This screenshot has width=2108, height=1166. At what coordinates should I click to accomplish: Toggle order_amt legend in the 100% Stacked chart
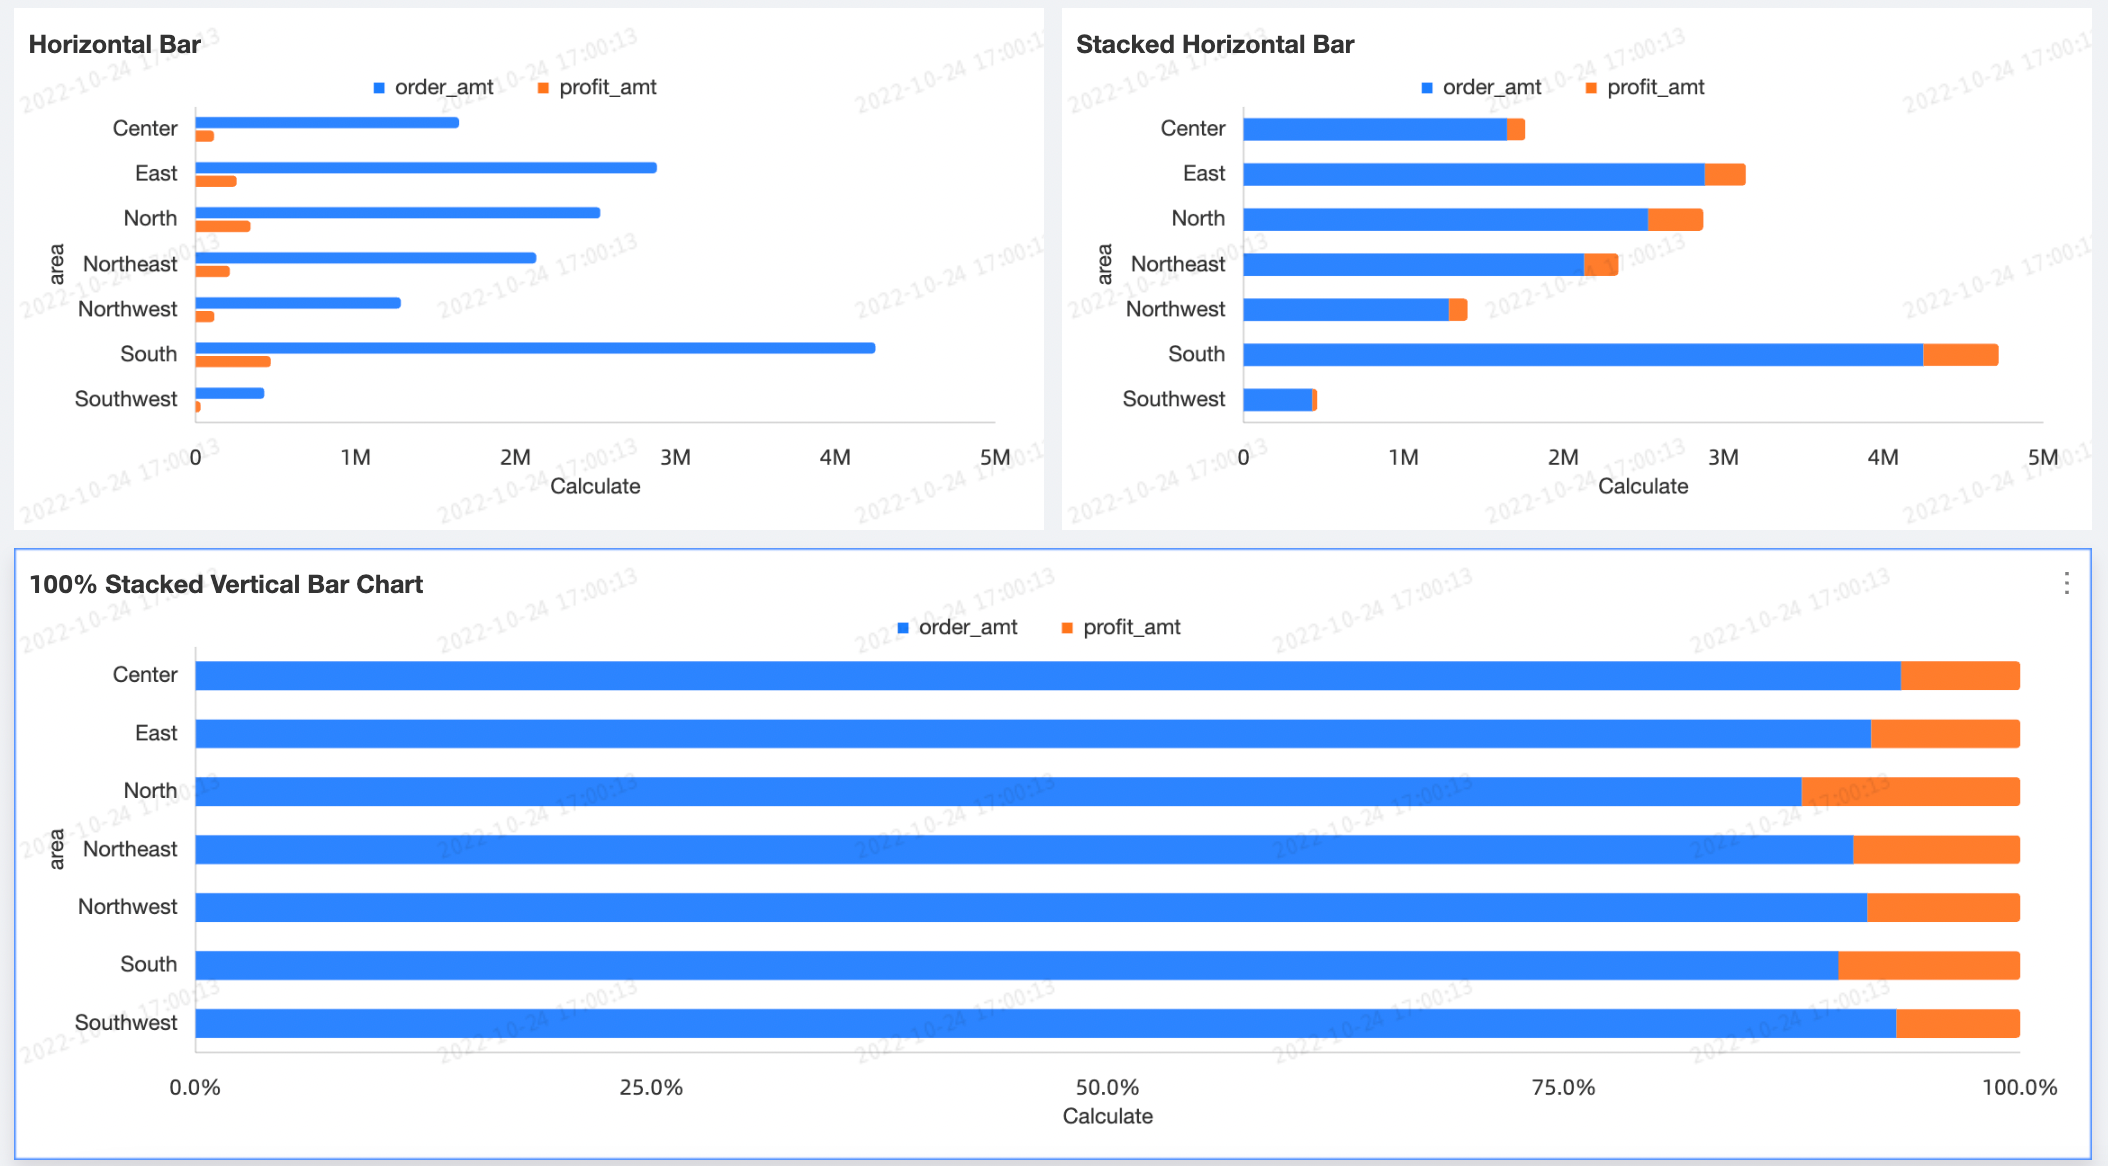(957, 628)
